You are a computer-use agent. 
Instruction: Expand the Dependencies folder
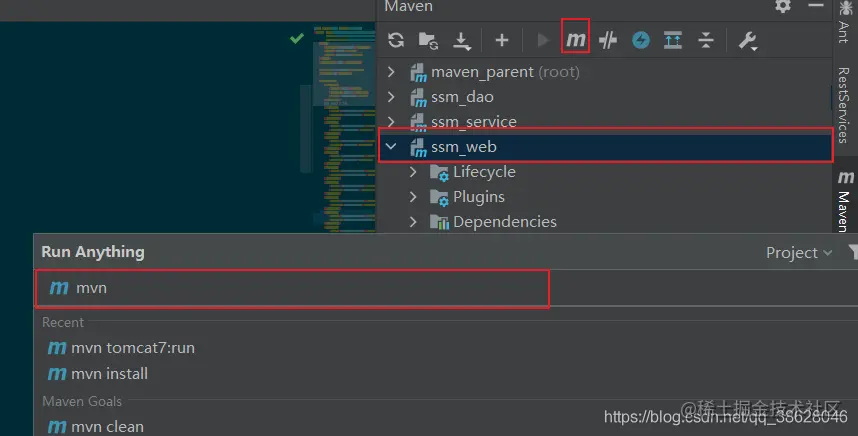(413, 222)
